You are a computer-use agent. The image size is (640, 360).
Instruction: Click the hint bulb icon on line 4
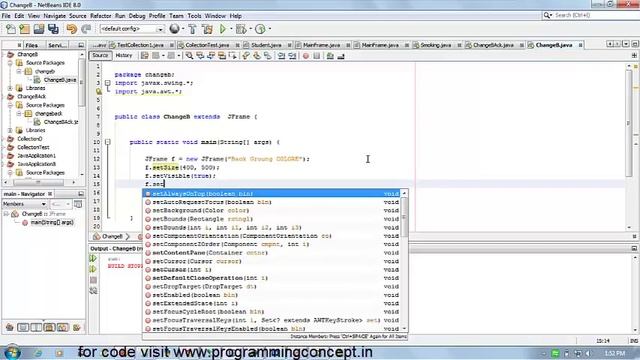pyautogui.click(x=99, y=91)
